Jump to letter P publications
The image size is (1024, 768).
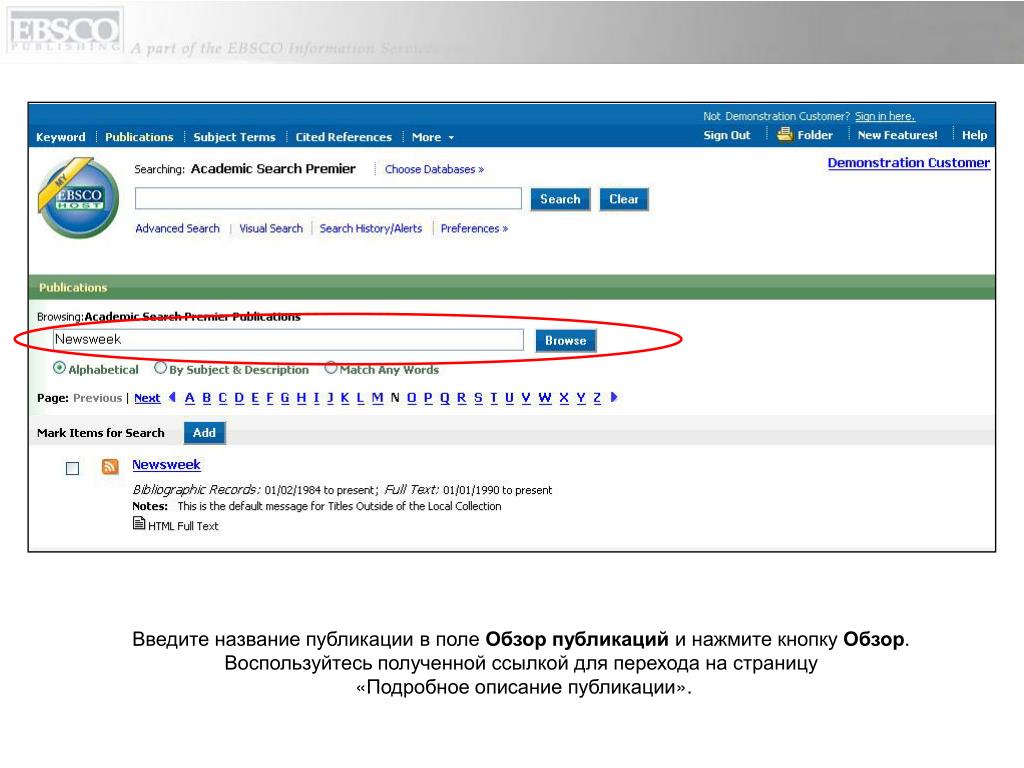[428, 398]
